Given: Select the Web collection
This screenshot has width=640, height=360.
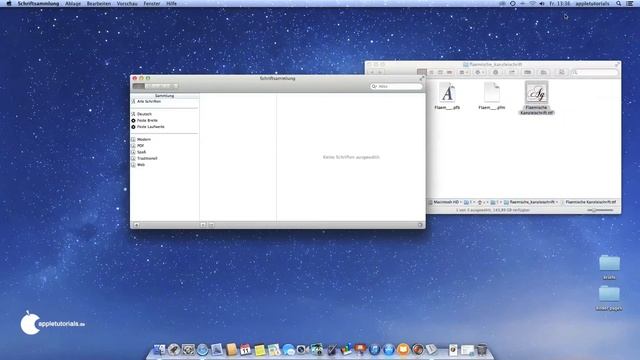Looking at the screenshot, I should click(x=164, y=164).
